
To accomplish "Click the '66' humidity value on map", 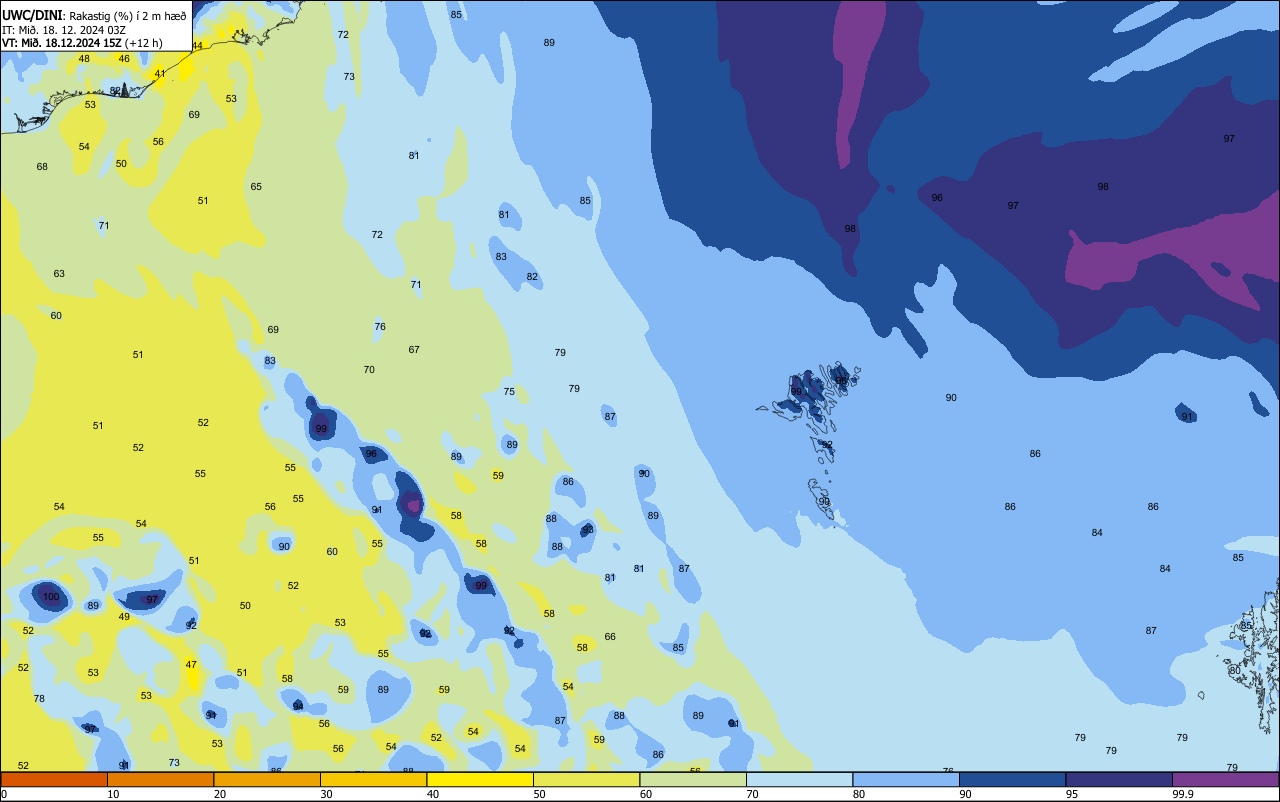I will pos(610,636).
